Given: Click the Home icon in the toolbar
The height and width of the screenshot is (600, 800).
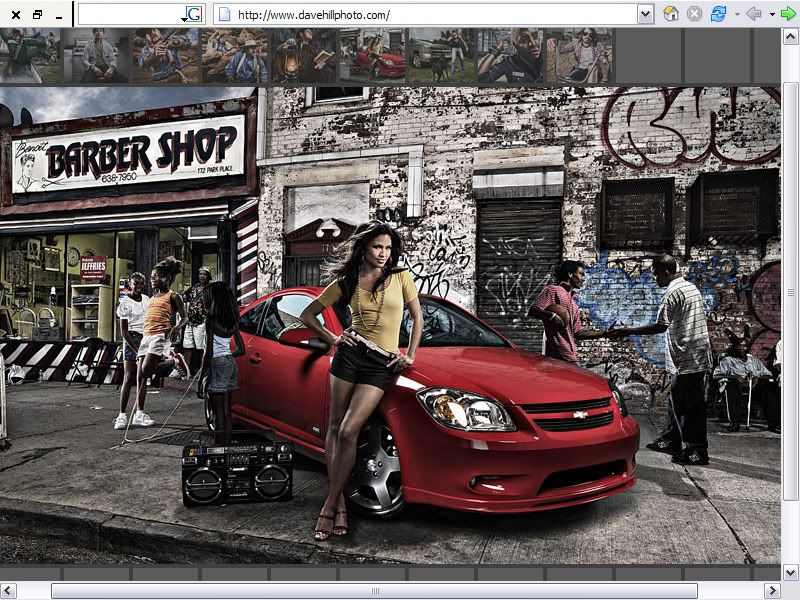Looking at the screenshot, I should coord(671,14).
